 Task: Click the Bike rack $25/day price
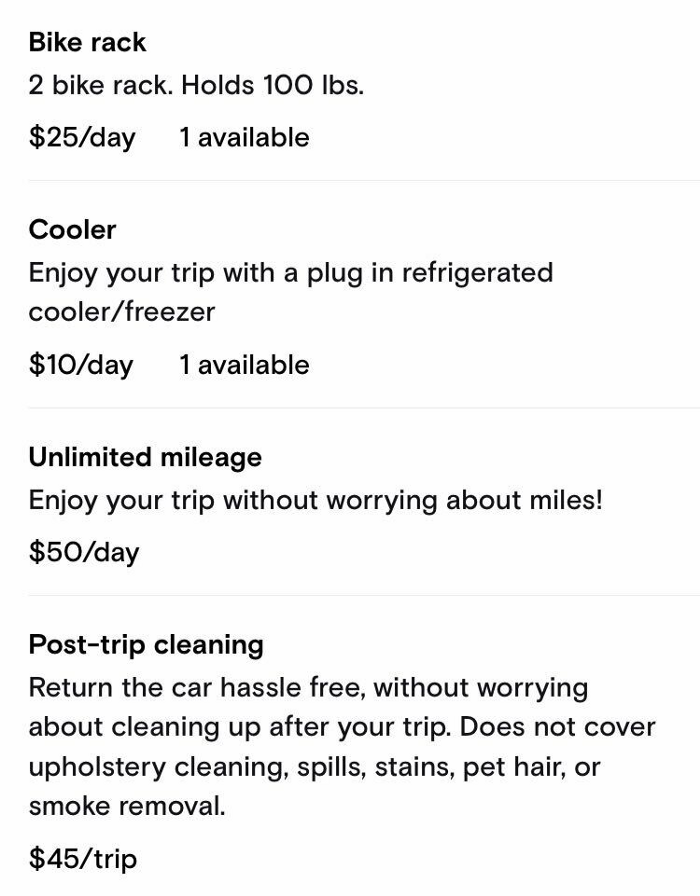[x=82, y=138]
